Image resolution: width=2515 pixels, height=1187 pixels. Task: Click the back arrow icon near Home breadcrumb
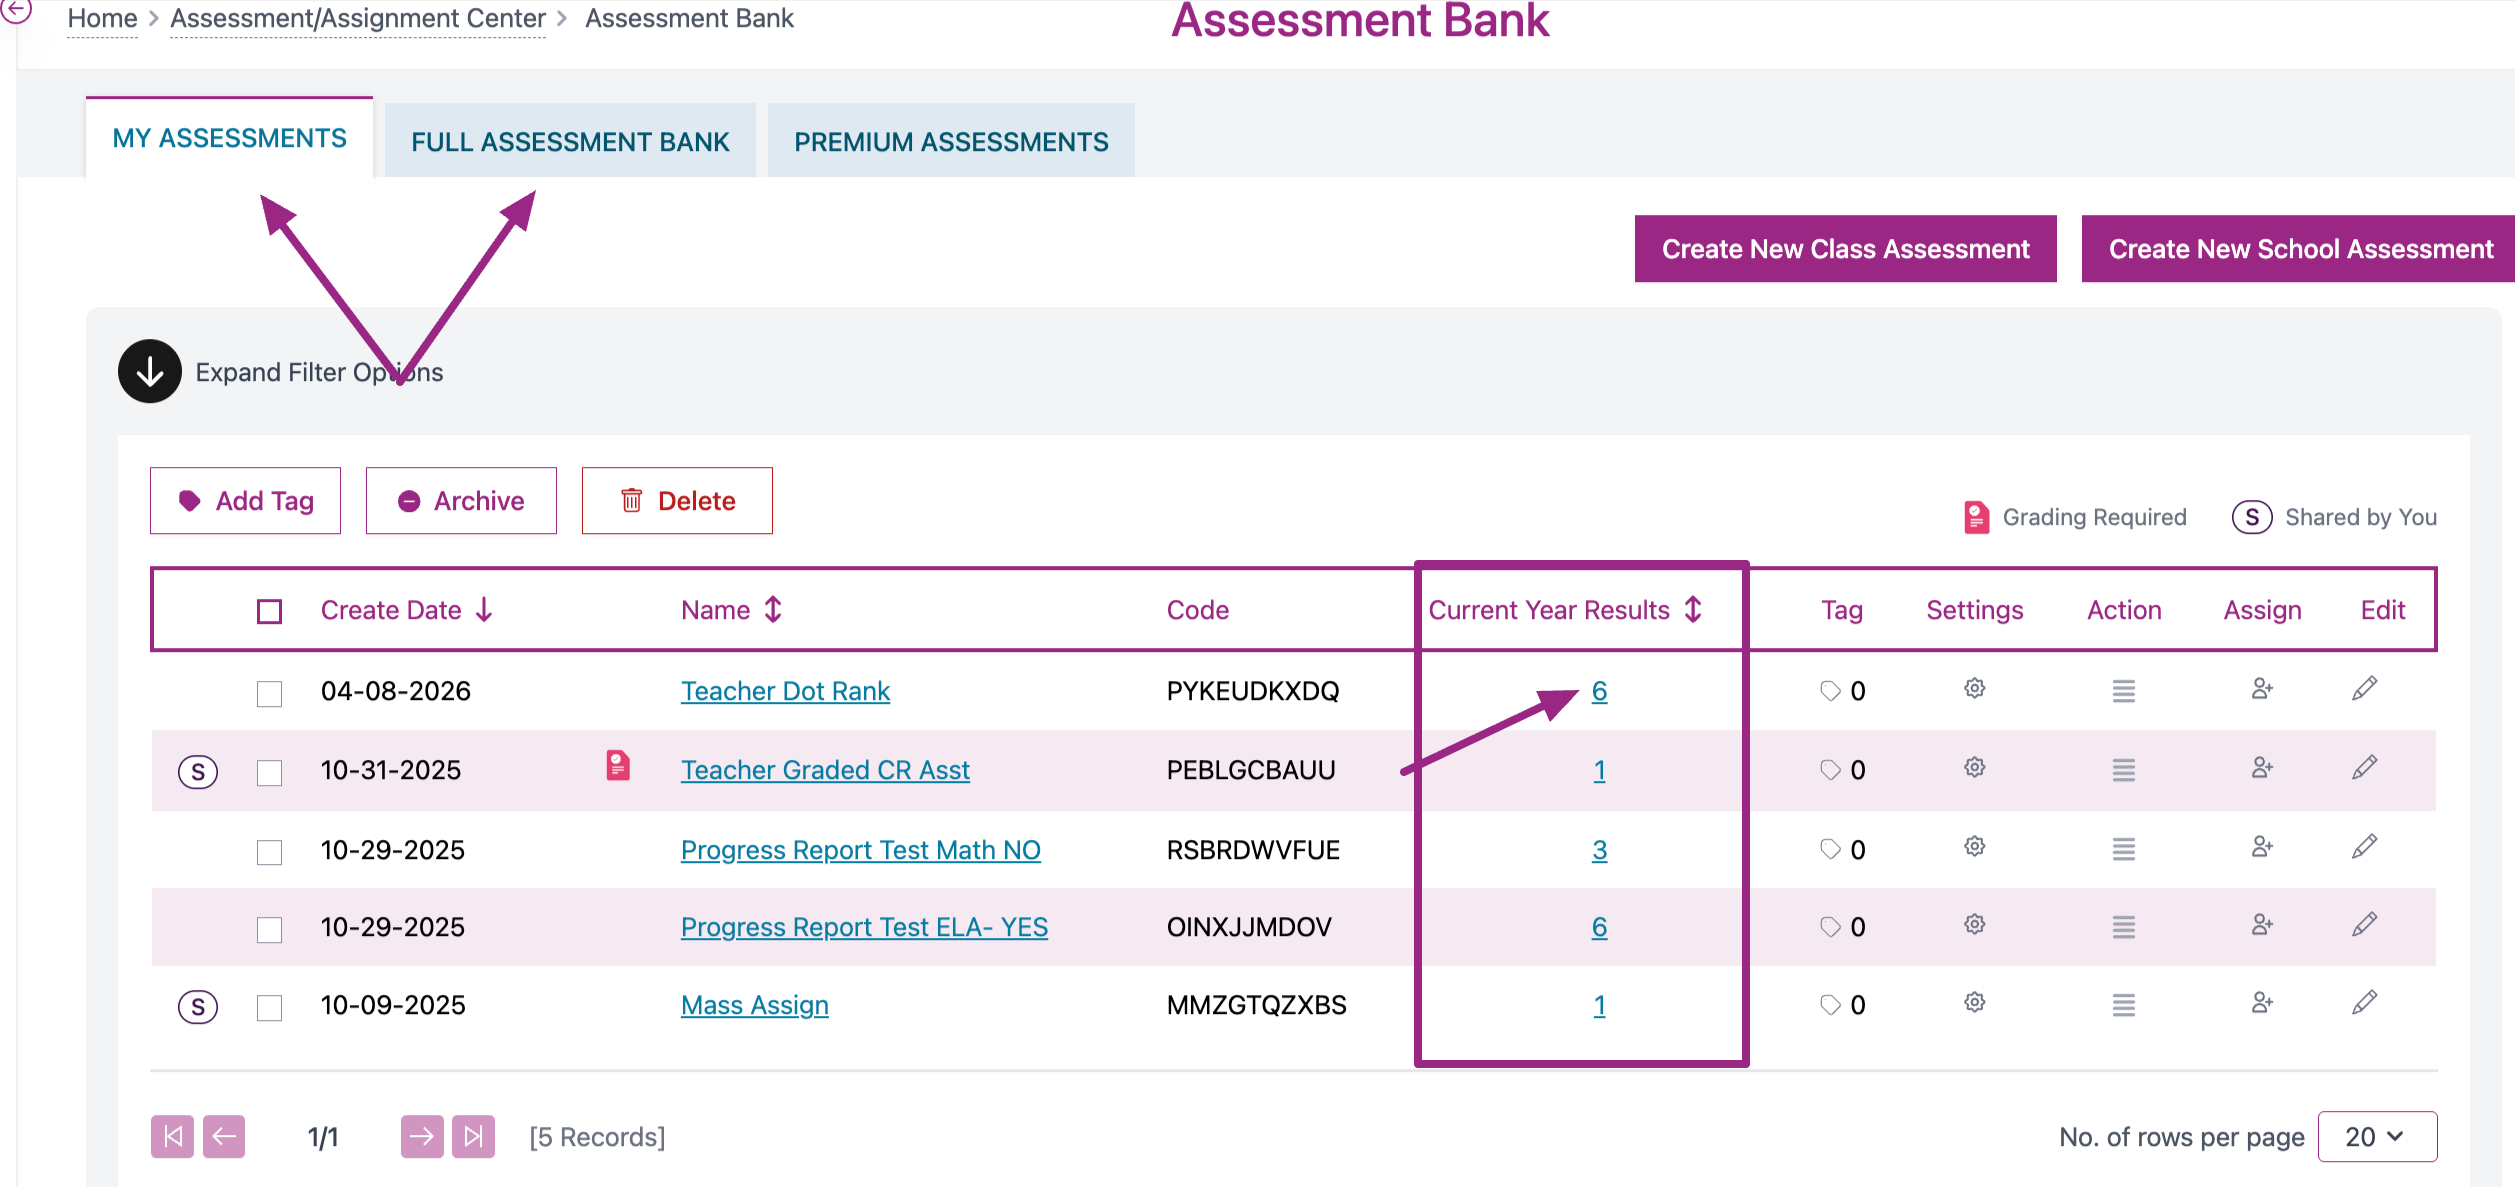pyautogui.click(x=16, y=10)
